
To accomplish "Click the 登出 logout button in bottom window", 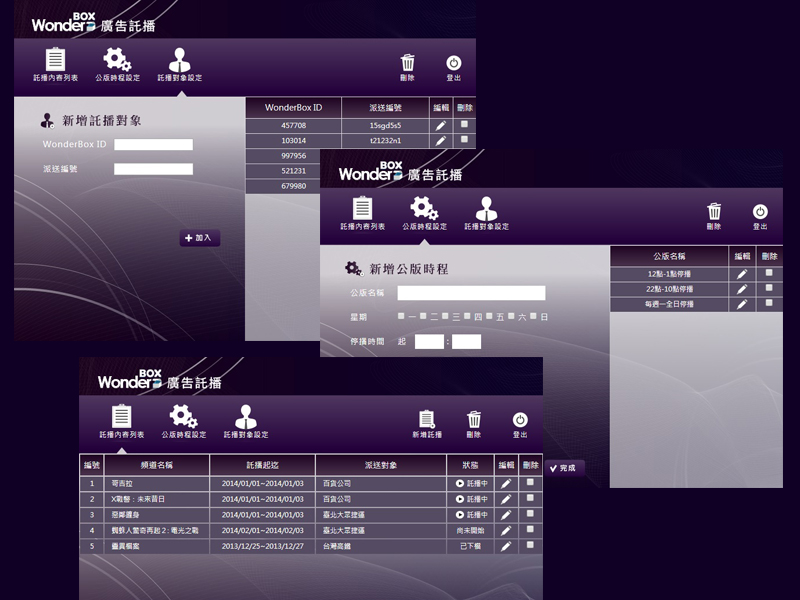I will click(520, 421).
